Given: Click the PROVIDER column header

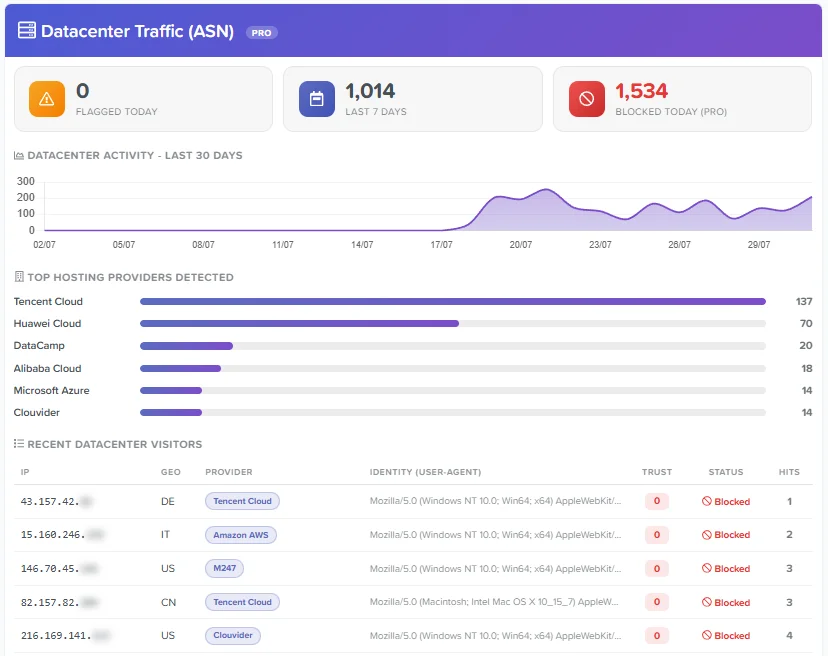Looking at the screenshot, I should click(x=229, y=472).
